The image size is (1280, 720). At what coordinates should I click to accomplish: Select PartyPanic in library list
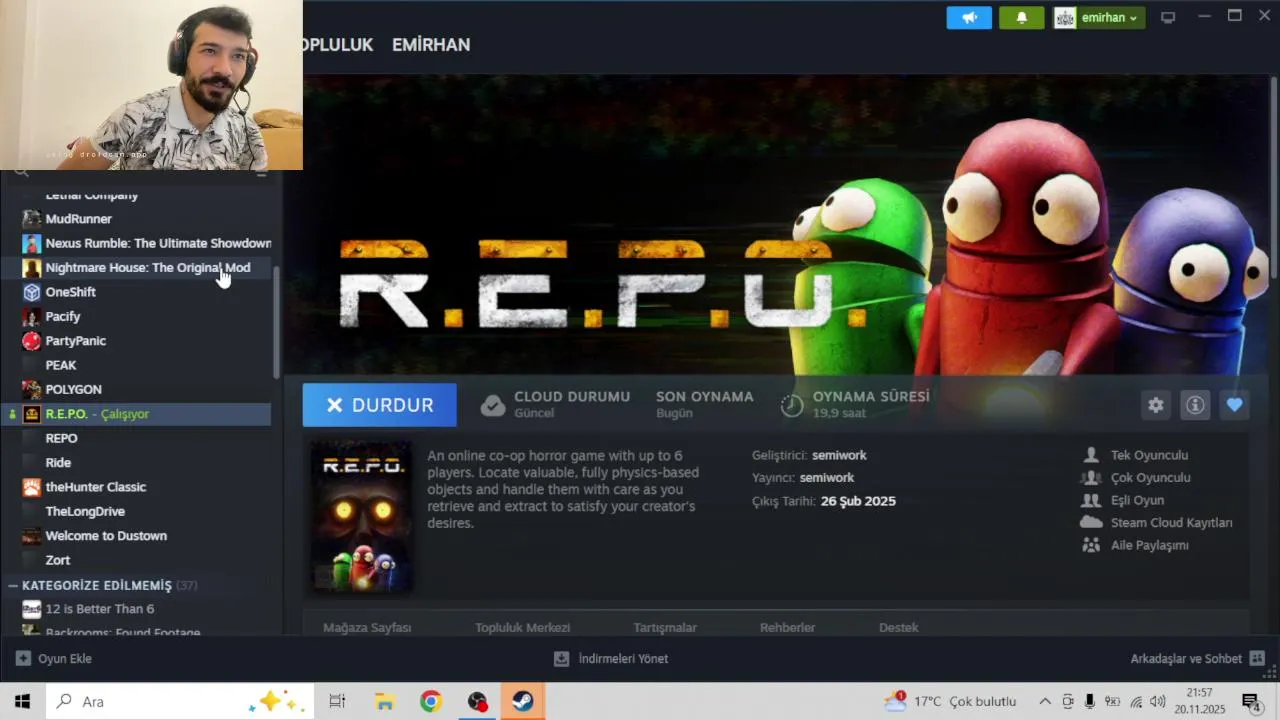click(x=137, y=341)
